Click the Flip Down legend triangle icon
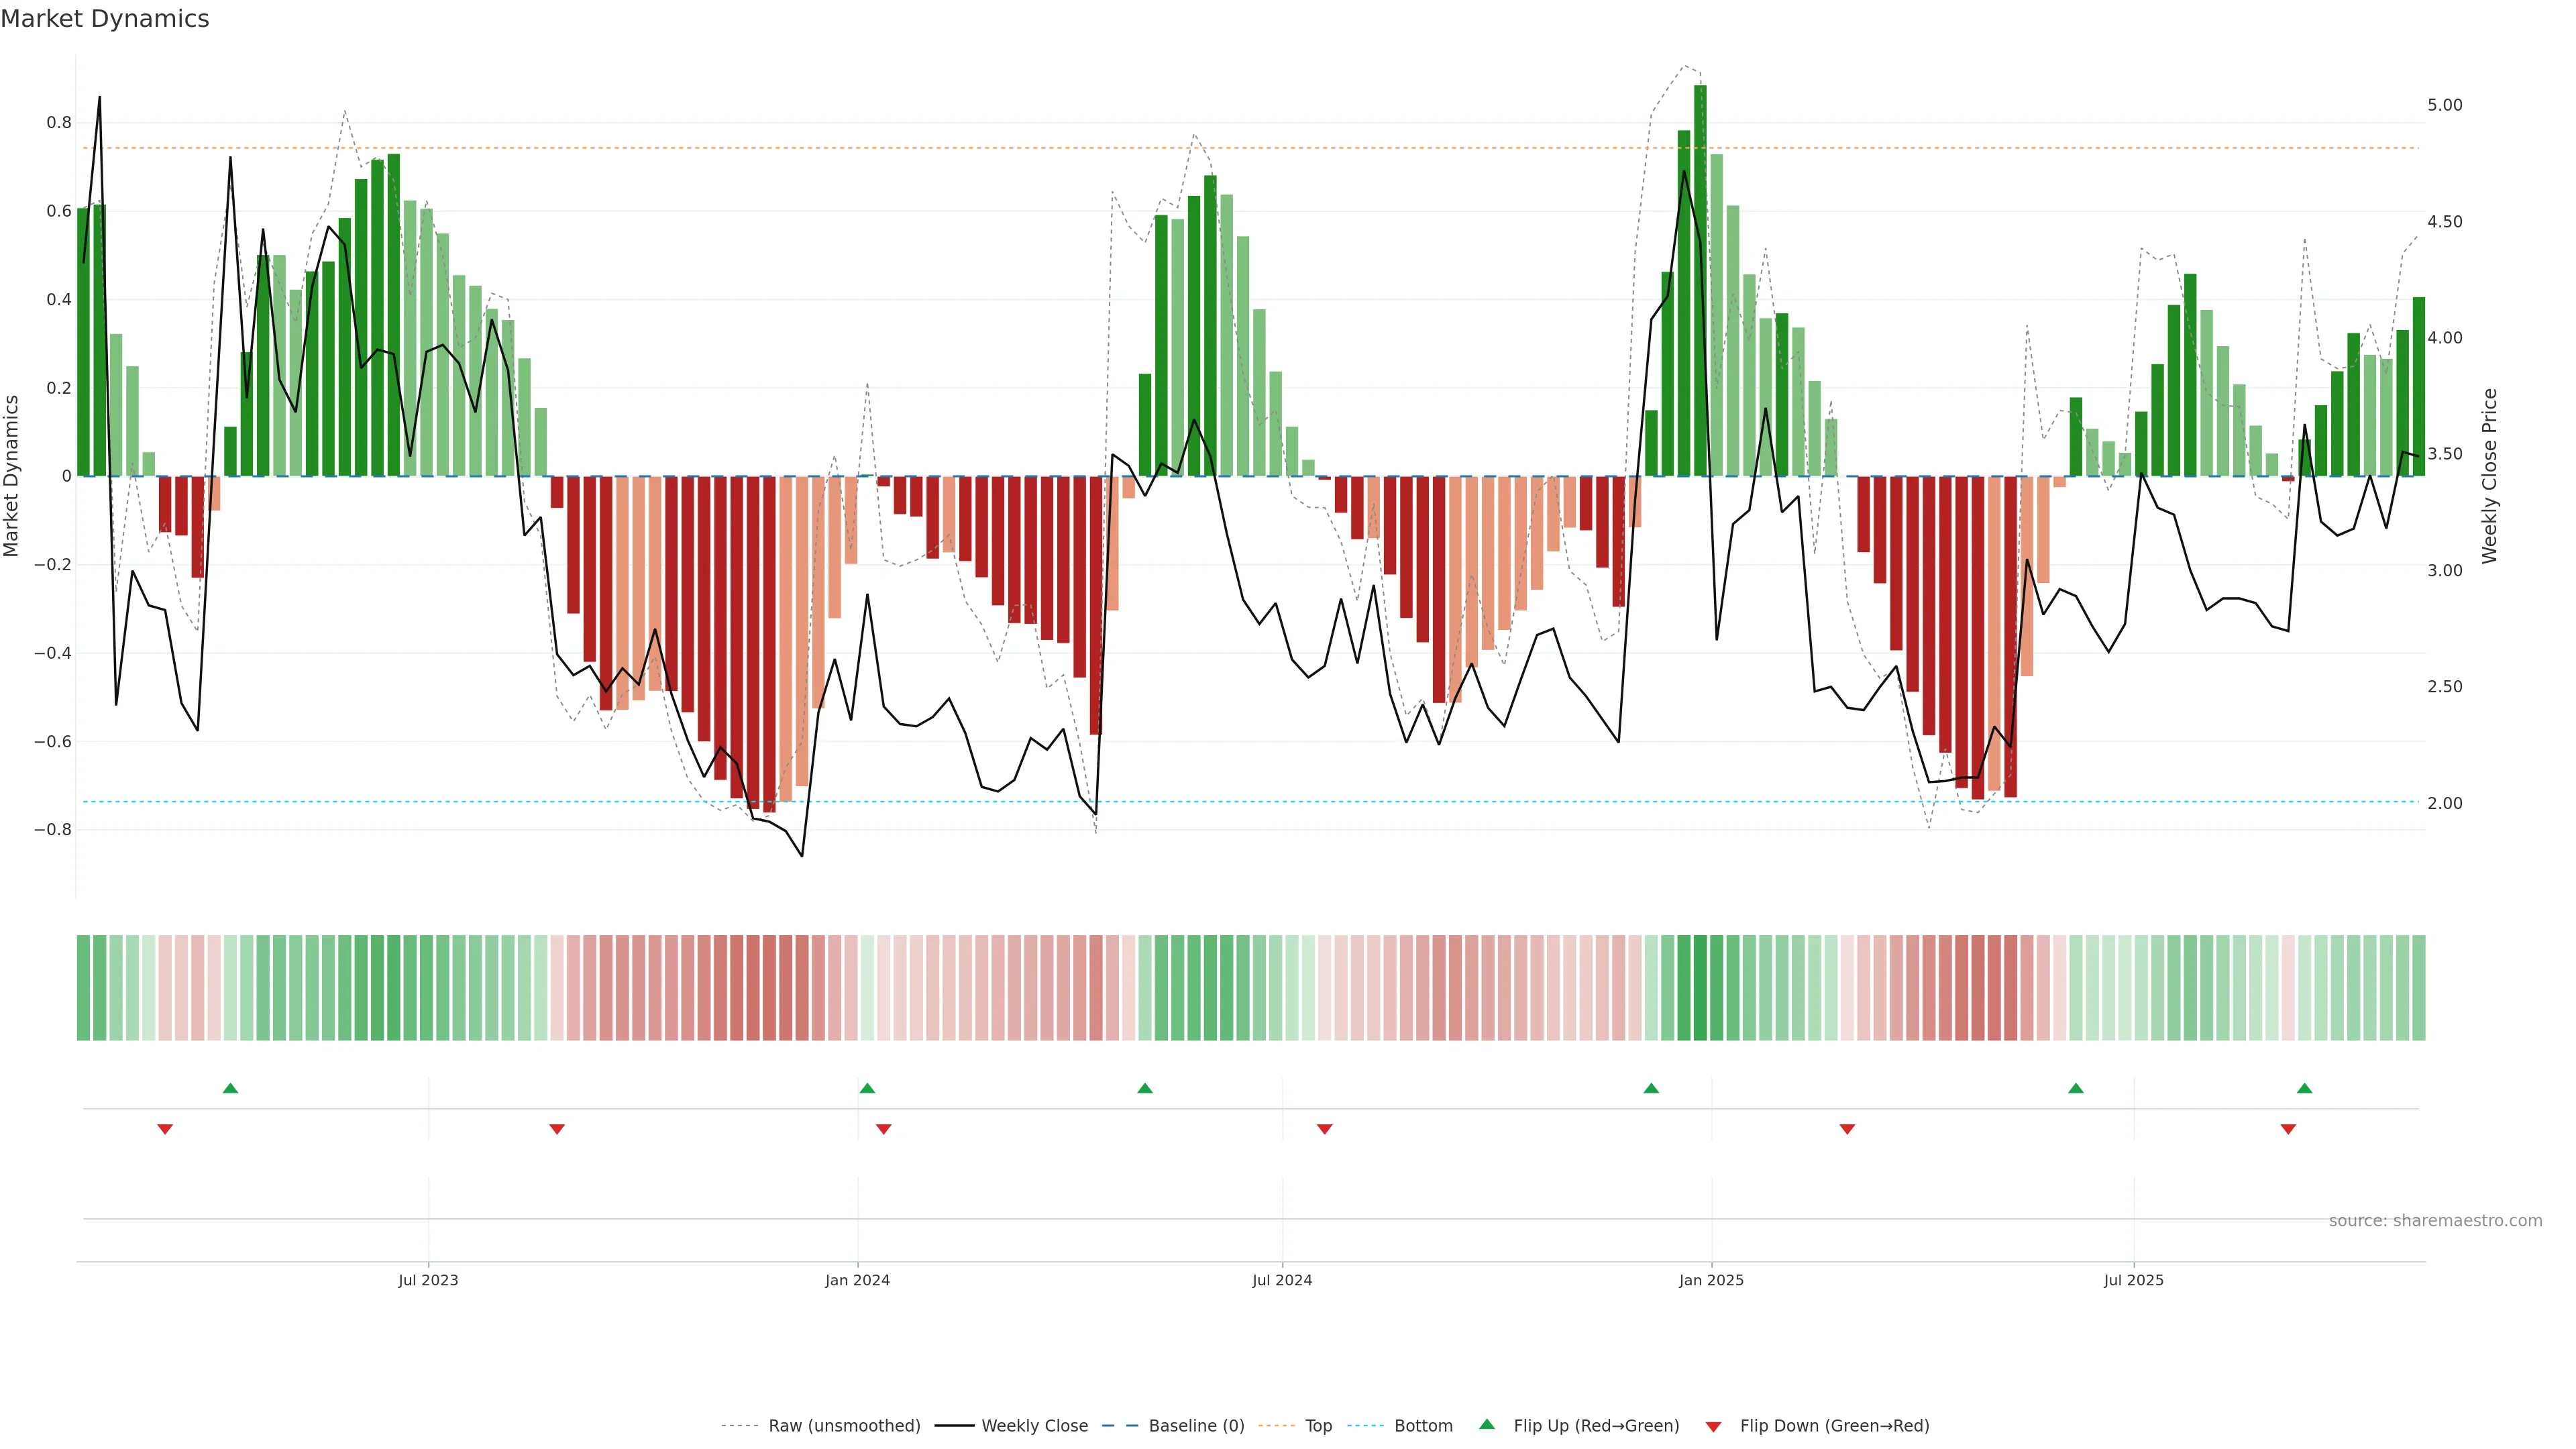Viewport: 2576px width, 1449px height. pyautogui.click(x=1713, y=1427)
